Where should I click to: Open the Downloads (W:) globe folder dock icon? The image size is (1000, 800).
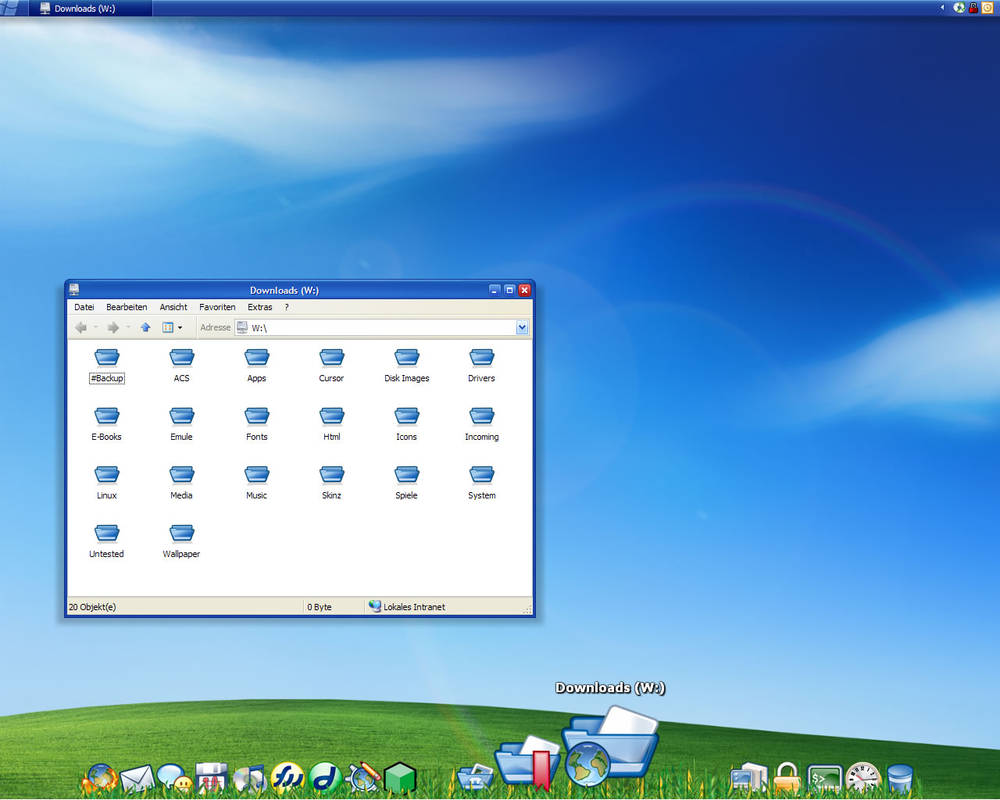[x=610, y=746]
